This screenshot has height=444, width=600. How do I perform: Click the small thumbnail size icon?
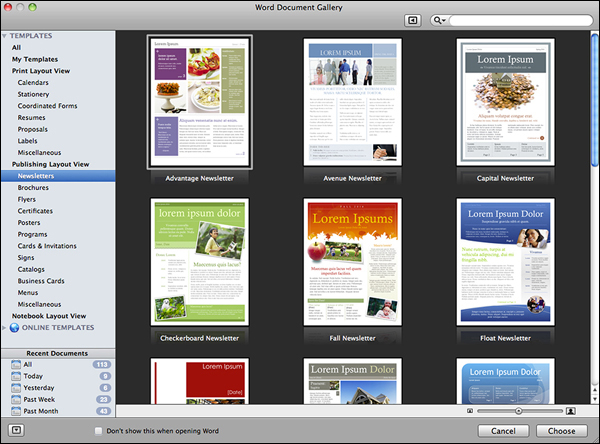coord(470,411)
